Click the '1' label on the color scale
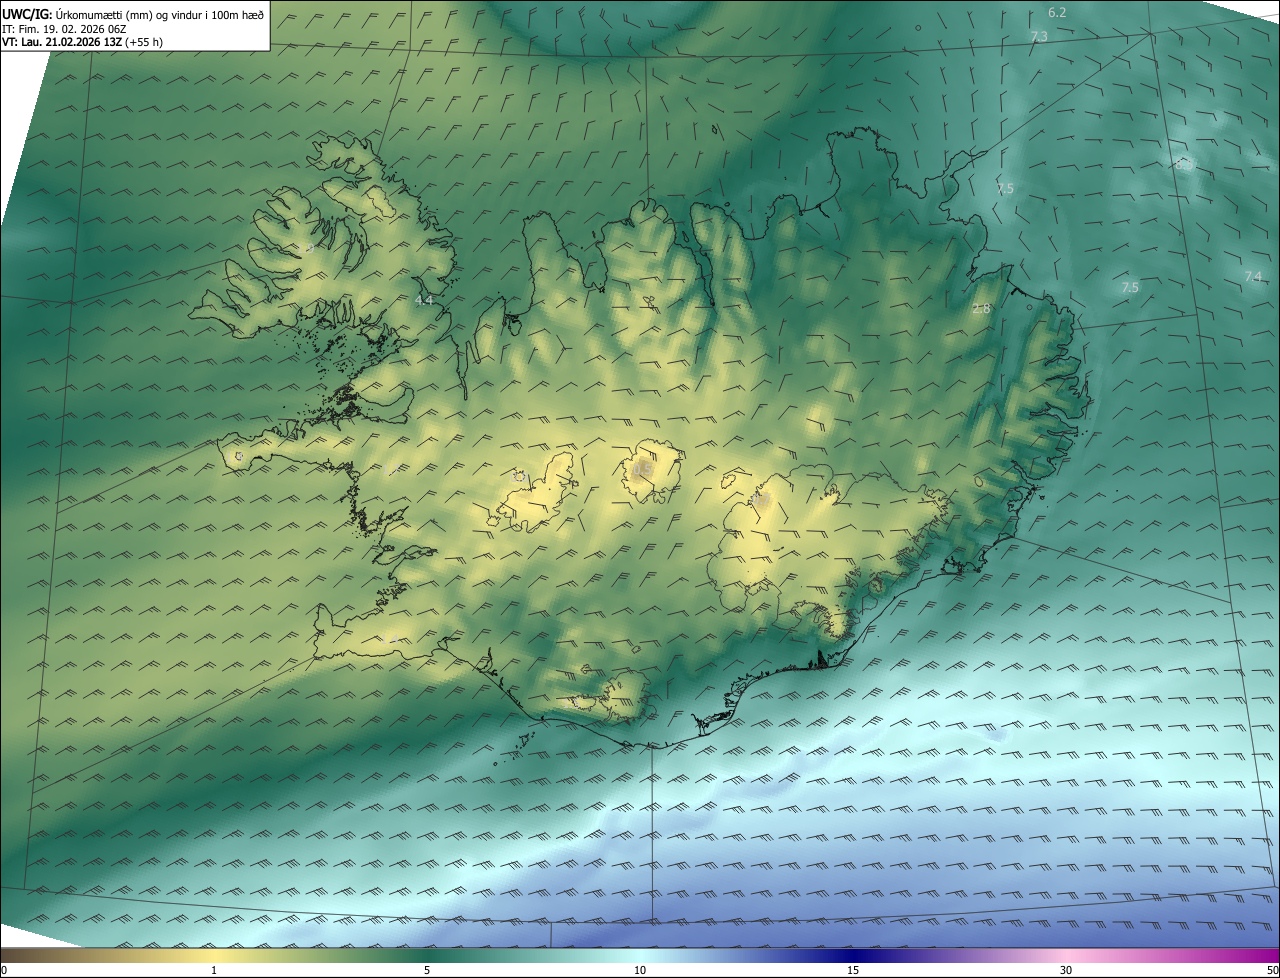Viewport: 1280px width, 978px height. click(x=214, y=970)
